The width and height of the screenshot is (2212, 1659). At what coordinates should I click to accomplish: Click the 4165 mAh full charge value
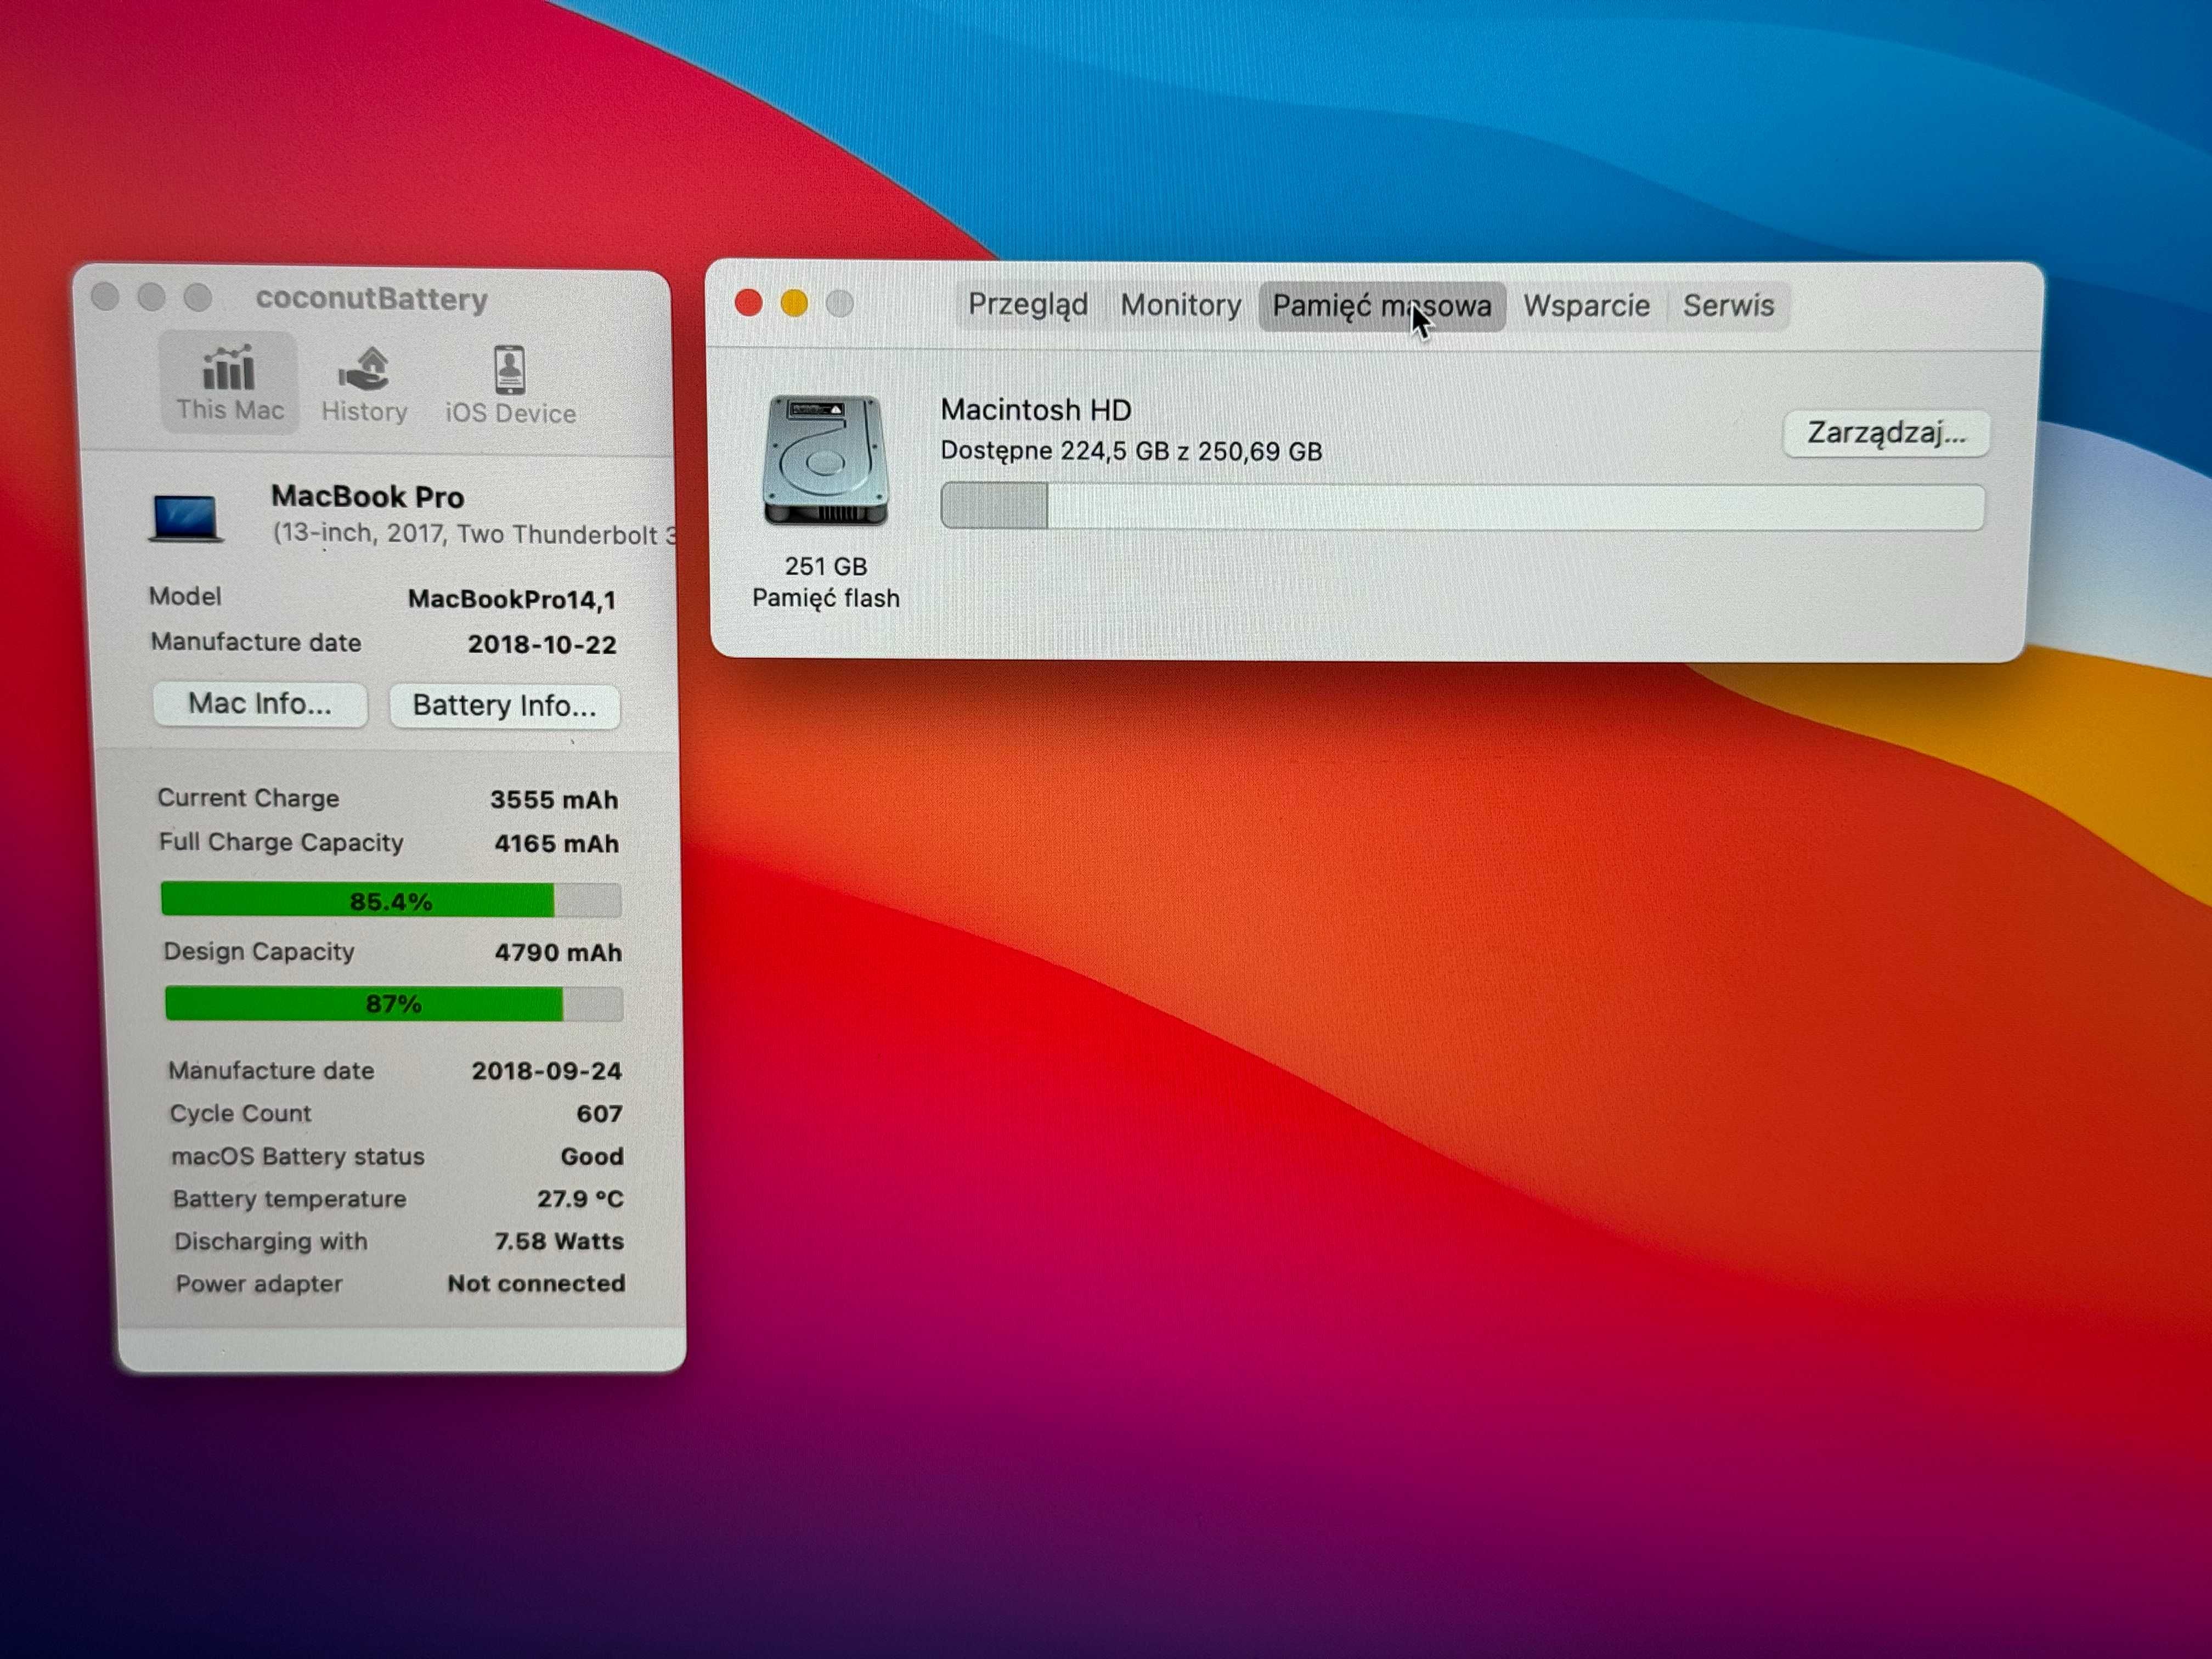pos(557,844)
